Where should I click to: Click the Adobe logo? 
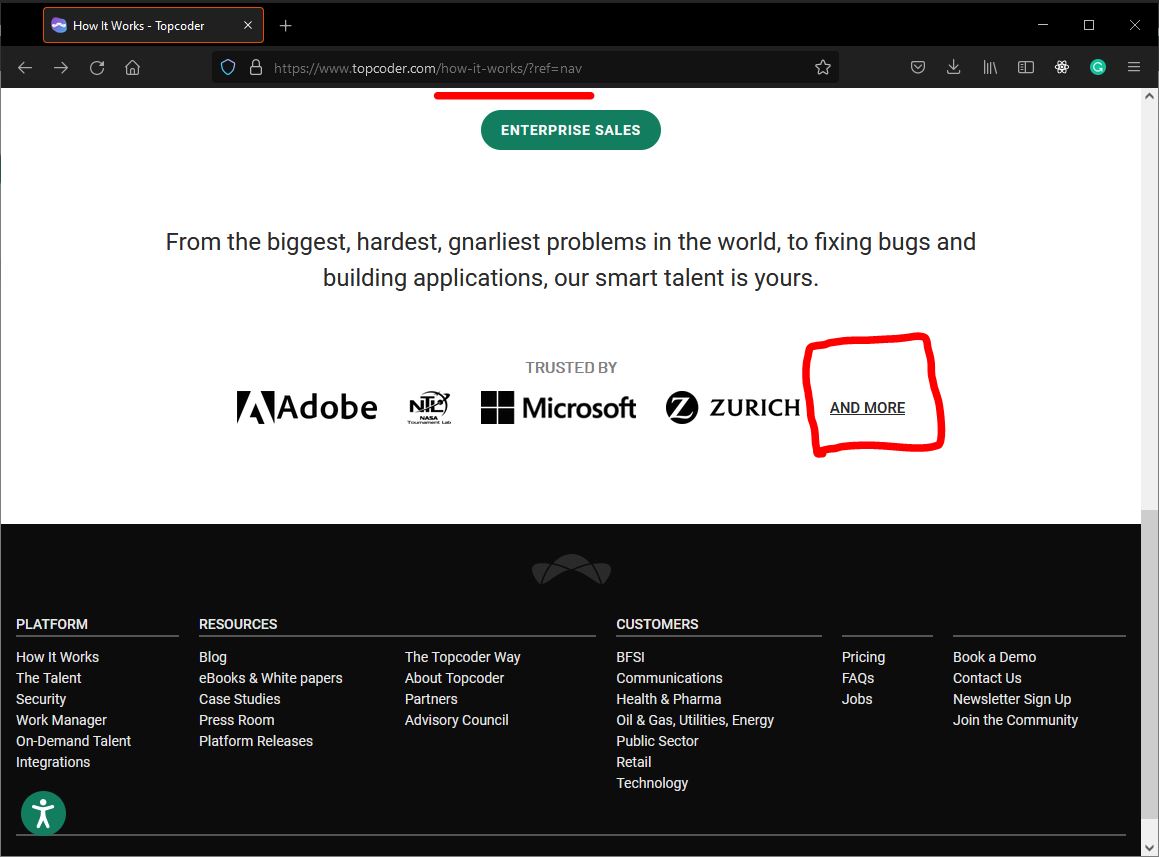pyautogui.click(x=307, y=407)
